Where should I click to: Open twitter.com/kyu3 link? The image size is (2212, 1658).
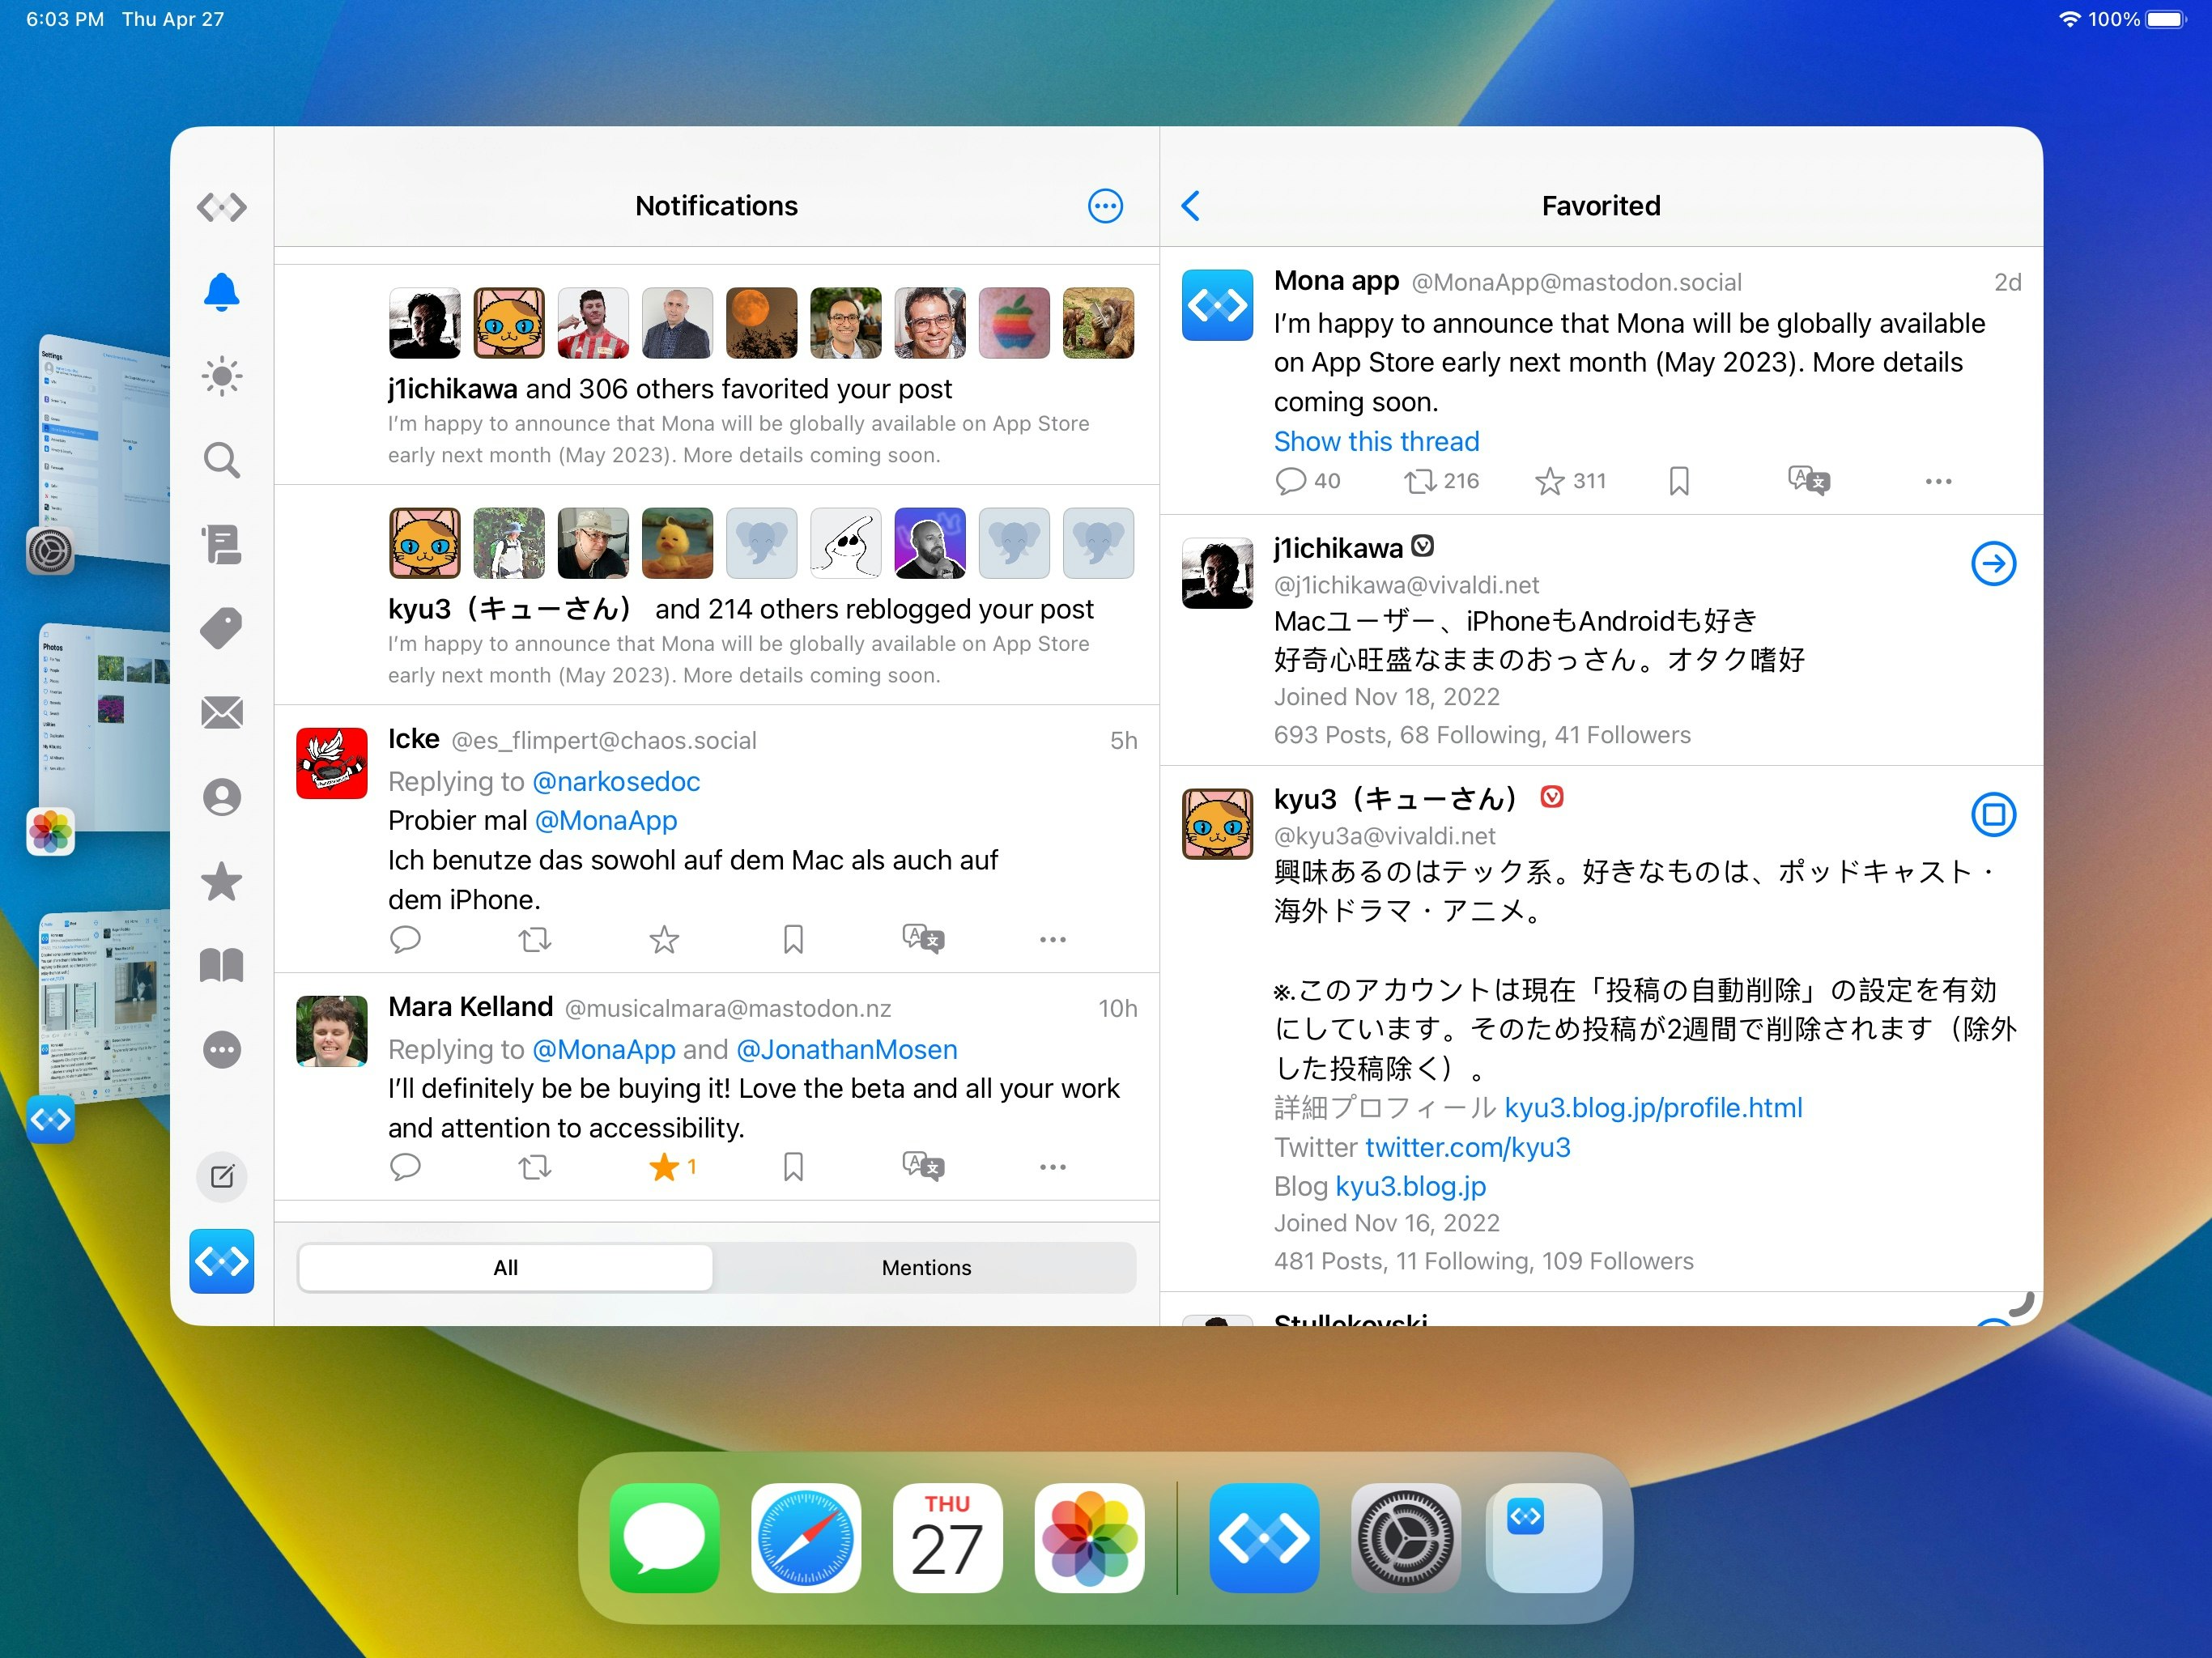click(1467, 1147)
